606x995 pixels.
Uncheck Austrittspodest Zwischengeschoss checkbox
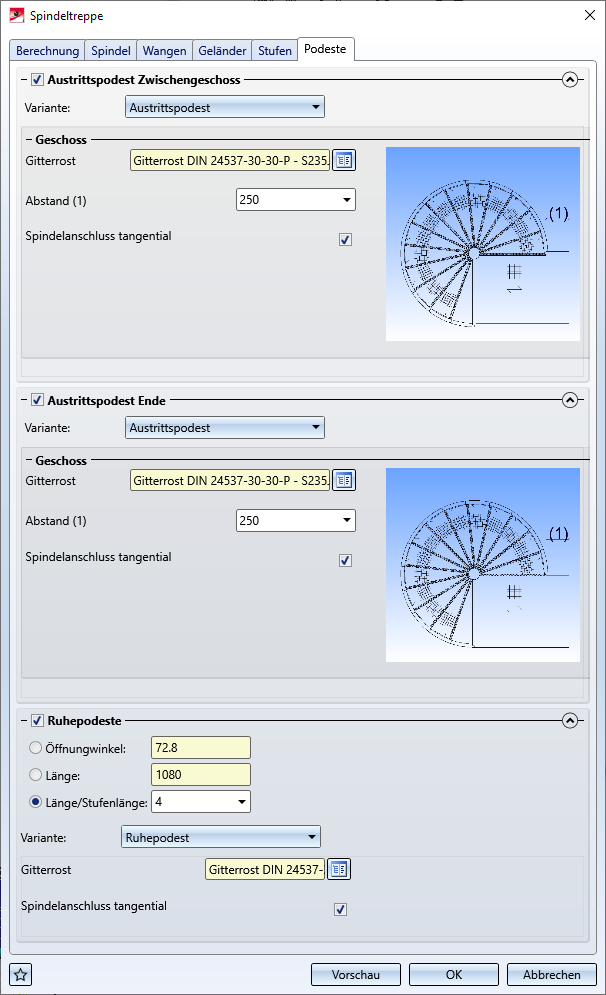point(38,80)
